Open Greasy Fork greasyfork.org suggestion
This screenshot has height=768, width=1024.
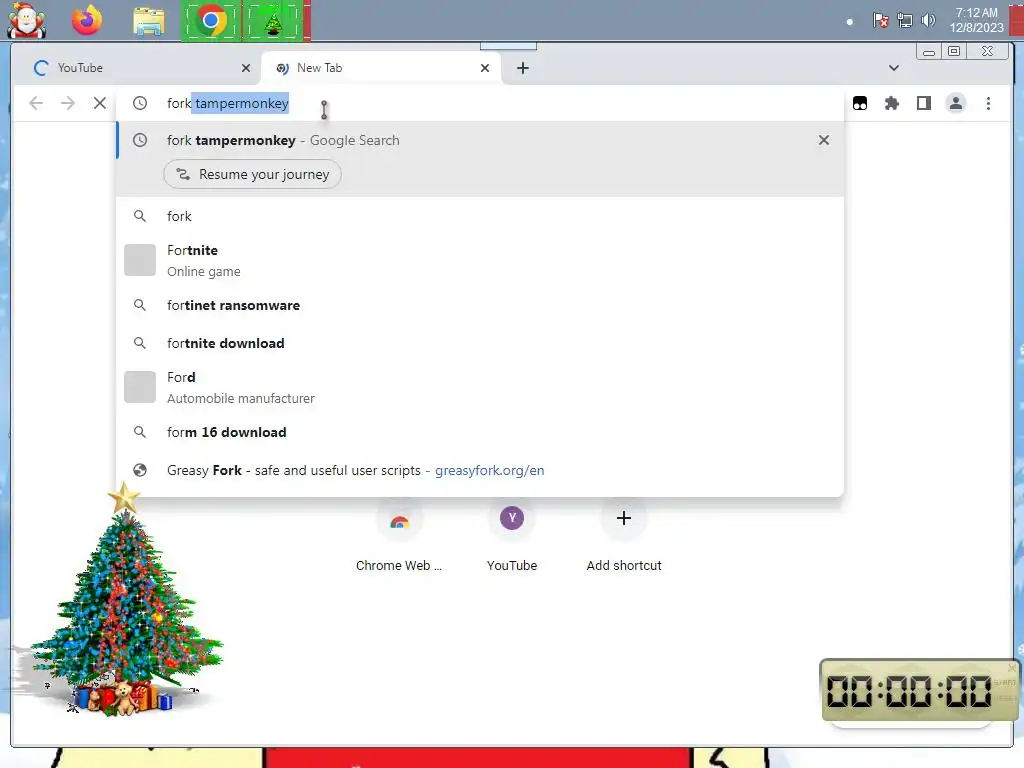[x=480, y=470]
